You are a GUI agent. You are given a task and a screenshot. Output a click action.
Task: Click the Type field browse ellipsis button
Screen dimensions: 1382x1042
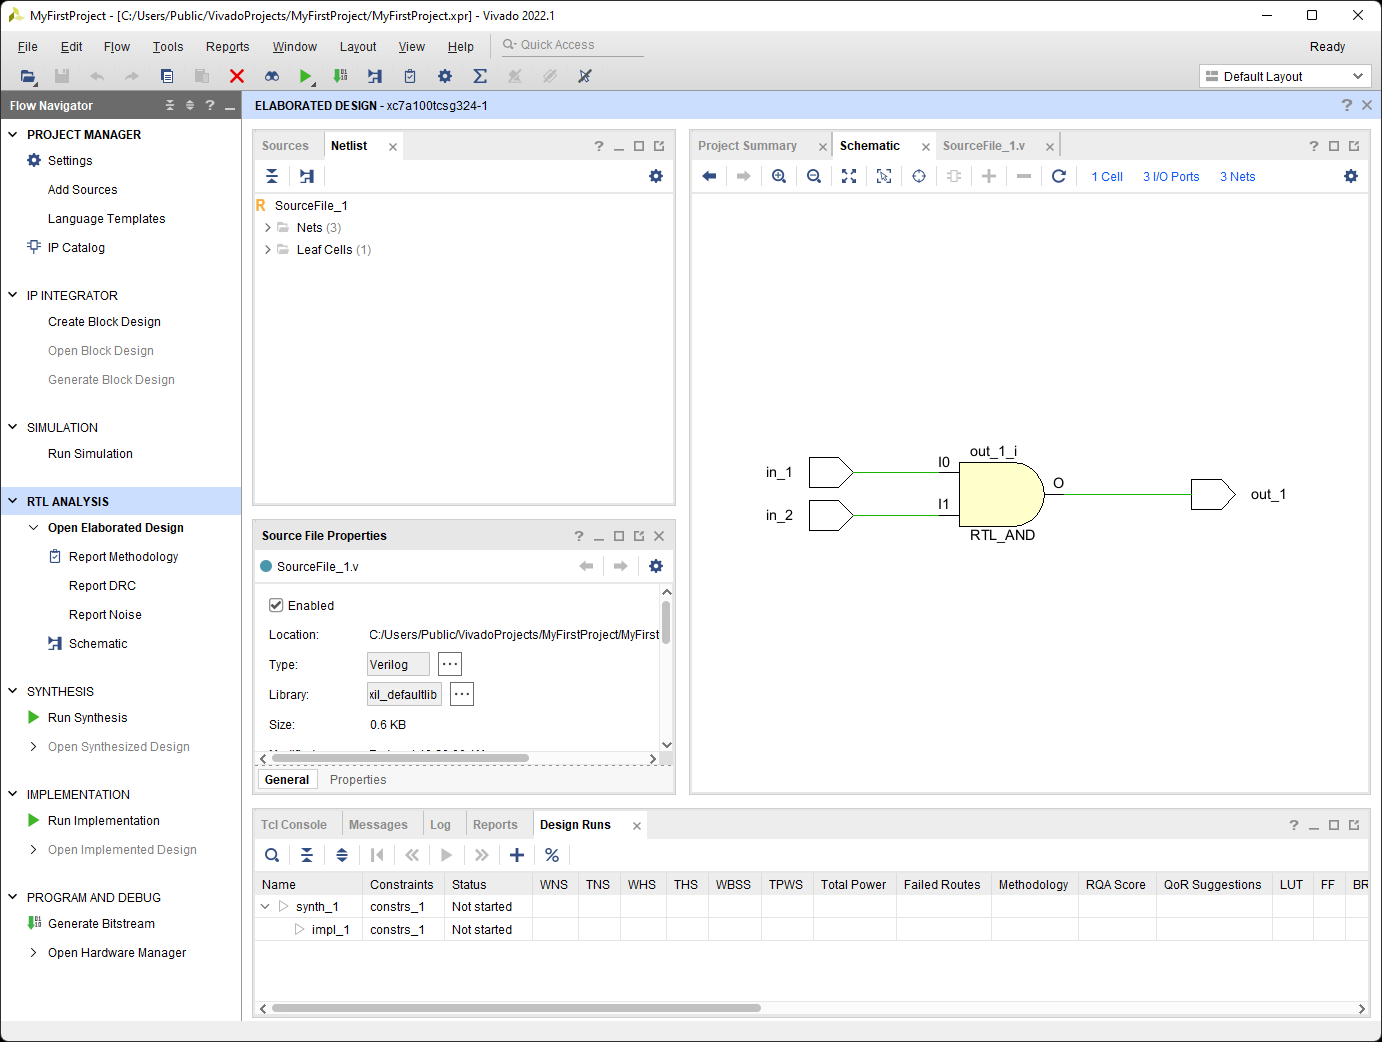tap(450, 664)
